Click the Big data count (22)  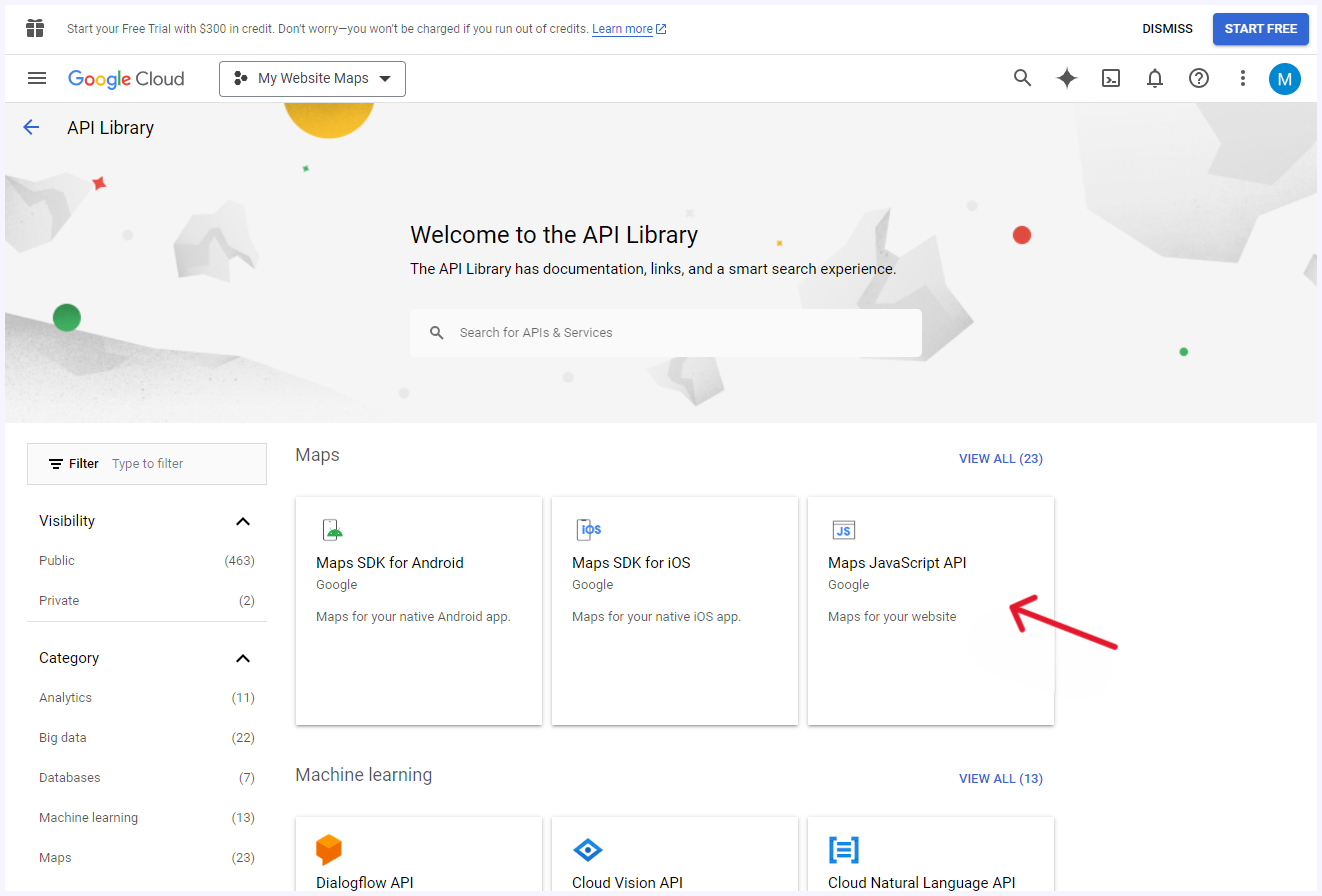(x=243, y=738)
